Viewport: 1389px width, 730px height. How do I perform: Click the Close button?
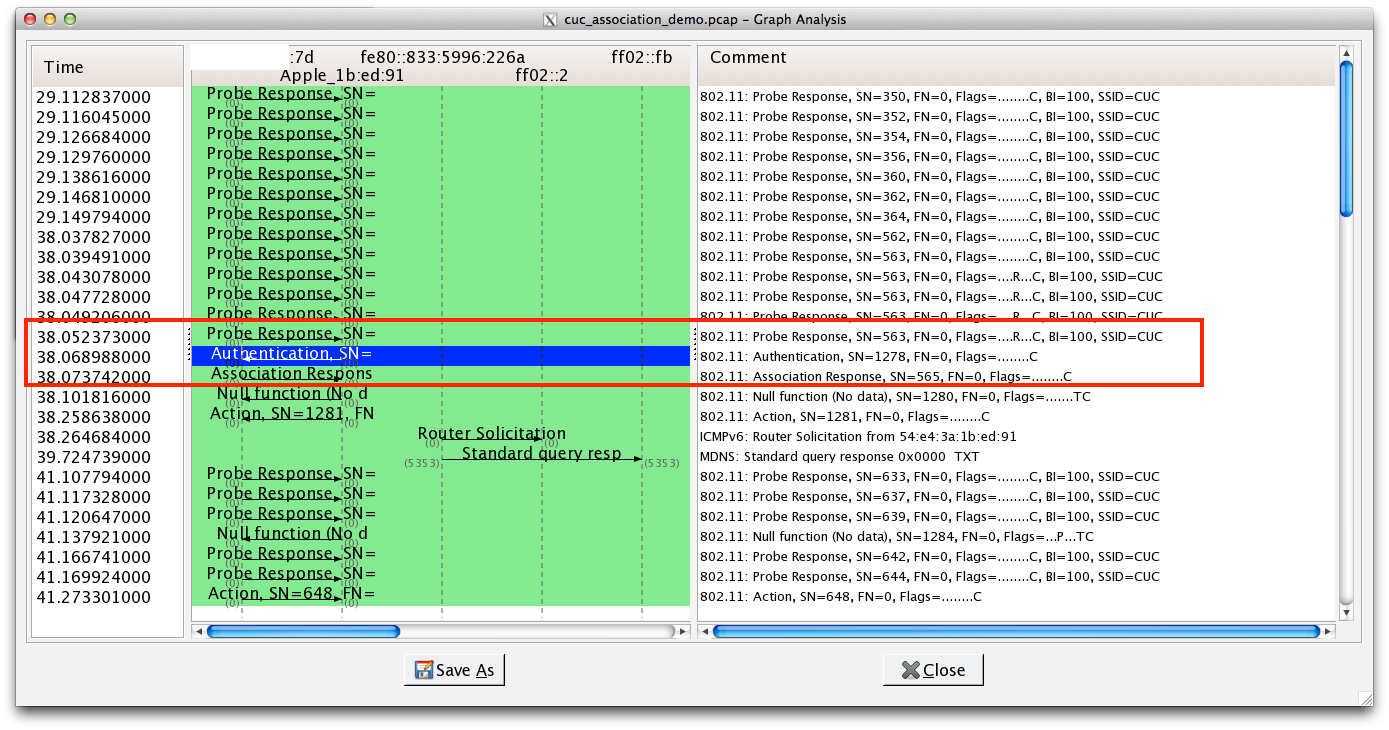[x=932, y=670]
